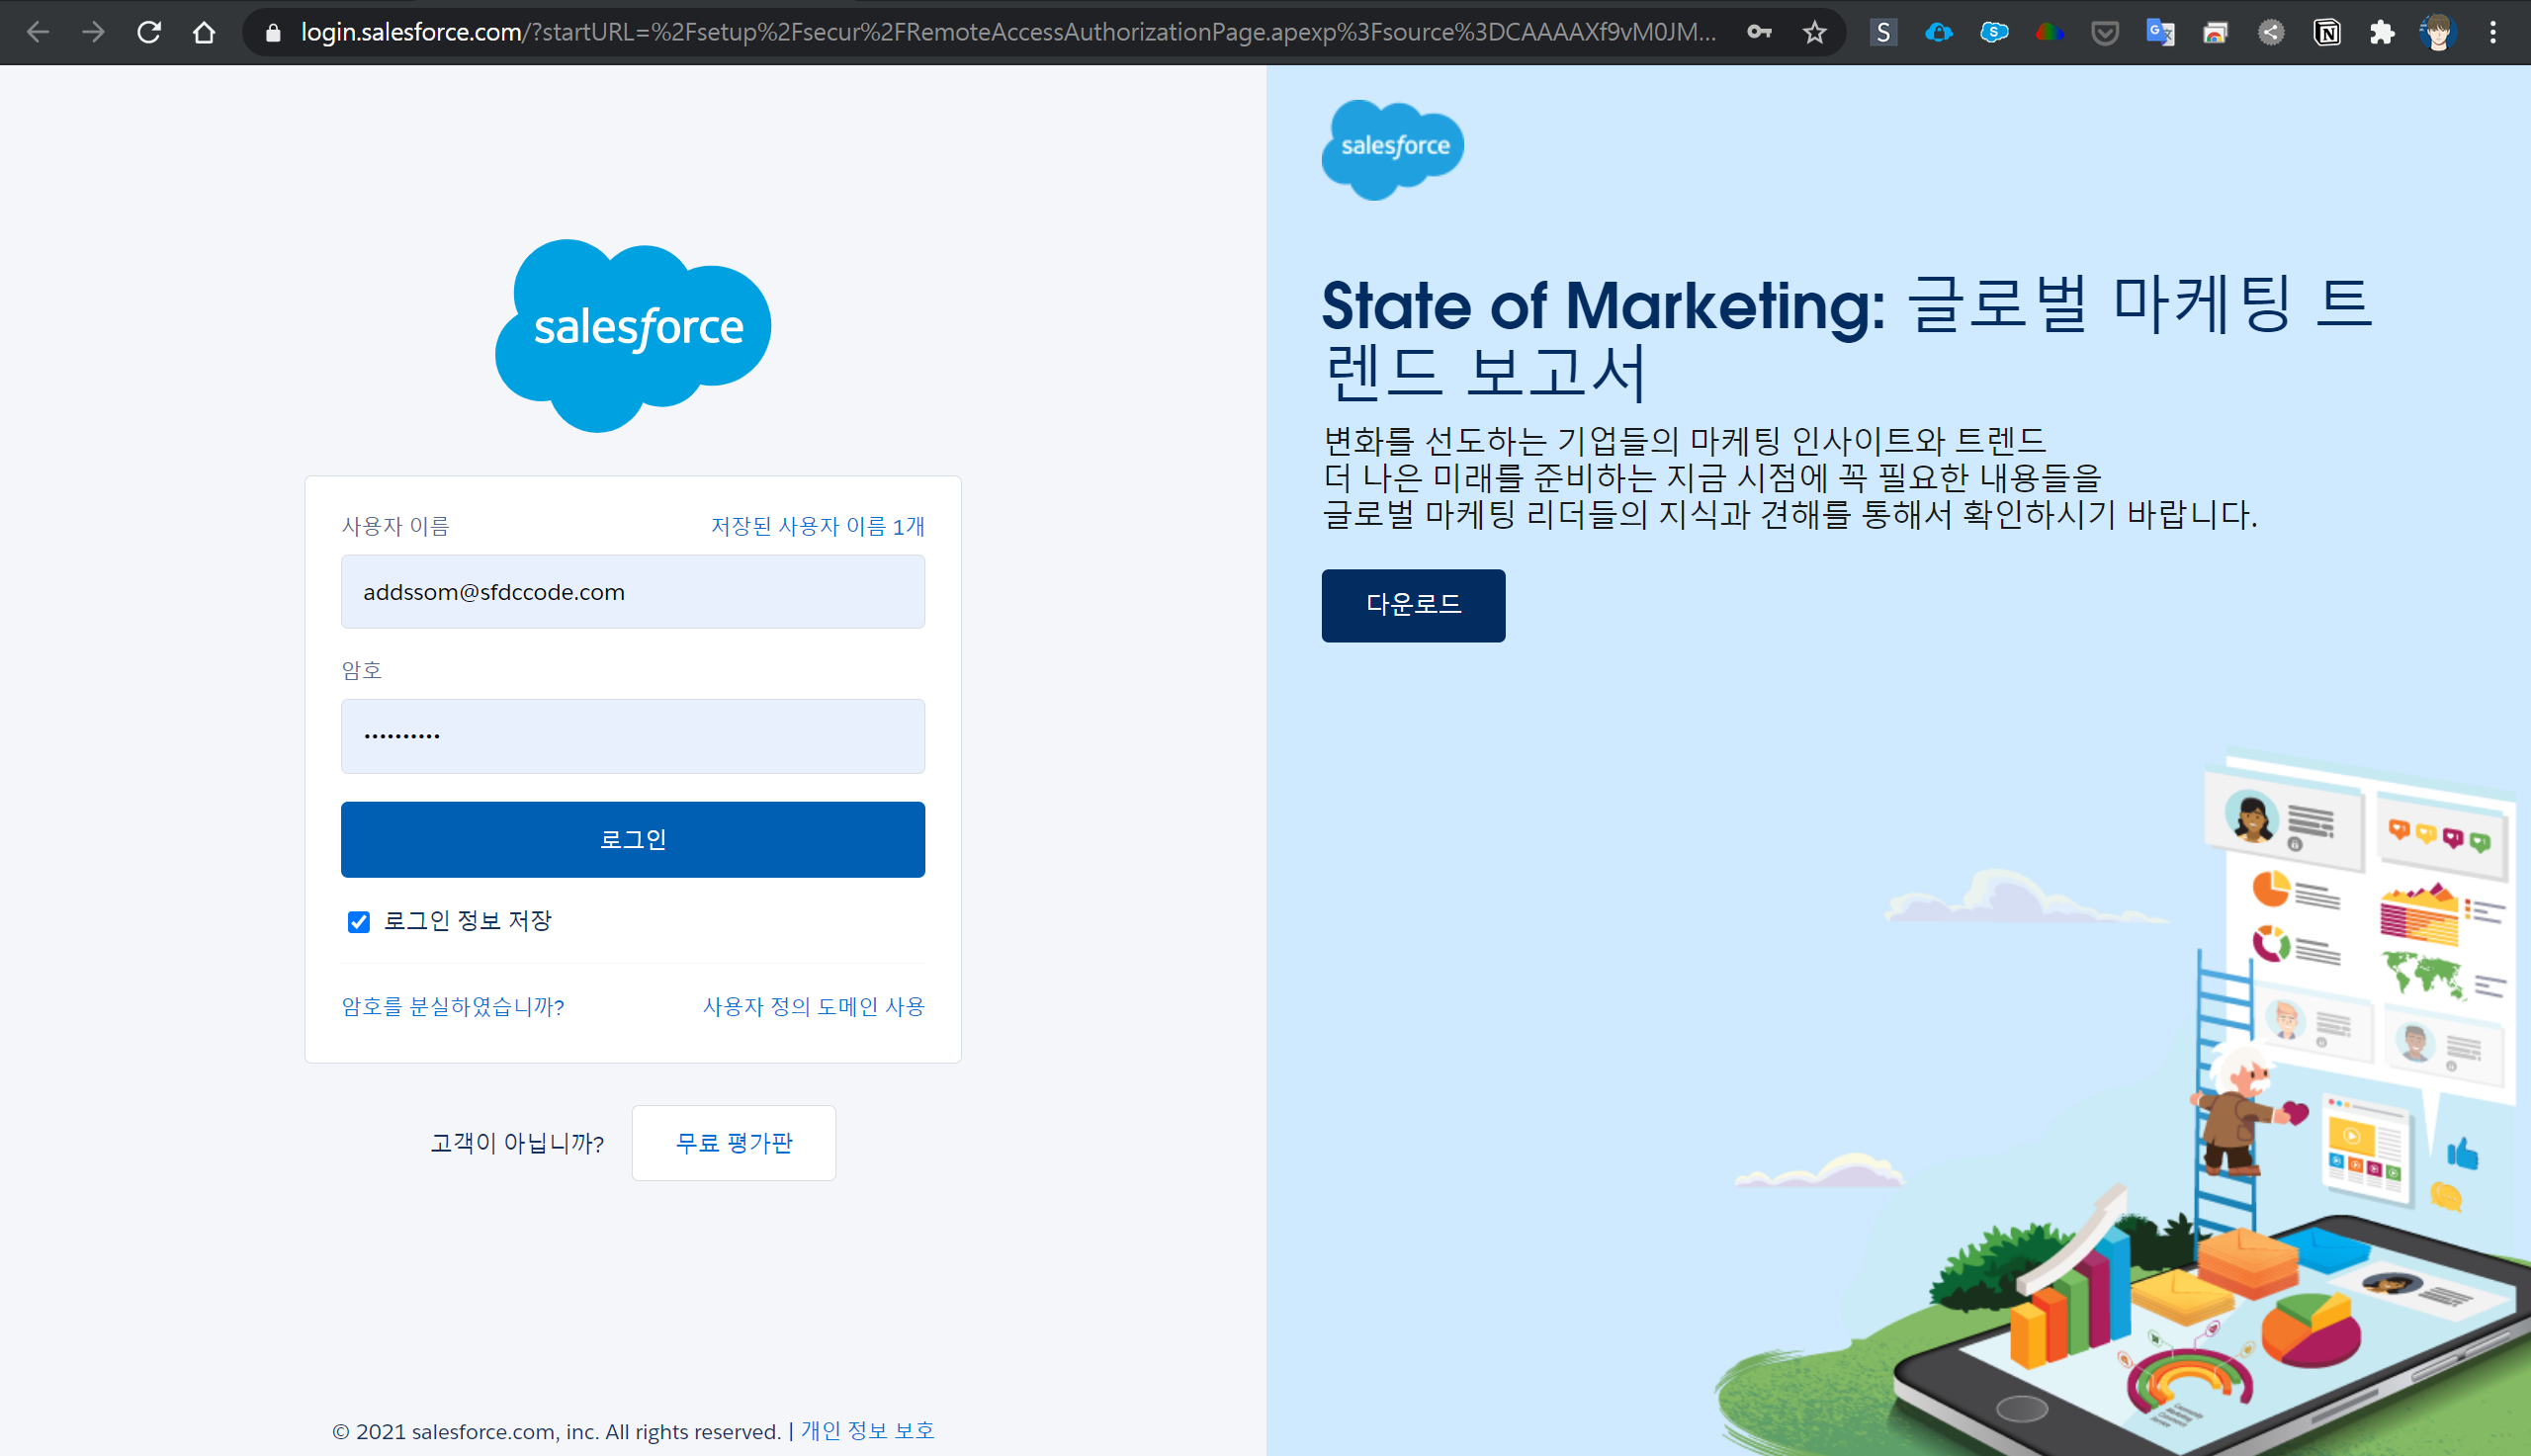Reload the page

tap(149, 32)
